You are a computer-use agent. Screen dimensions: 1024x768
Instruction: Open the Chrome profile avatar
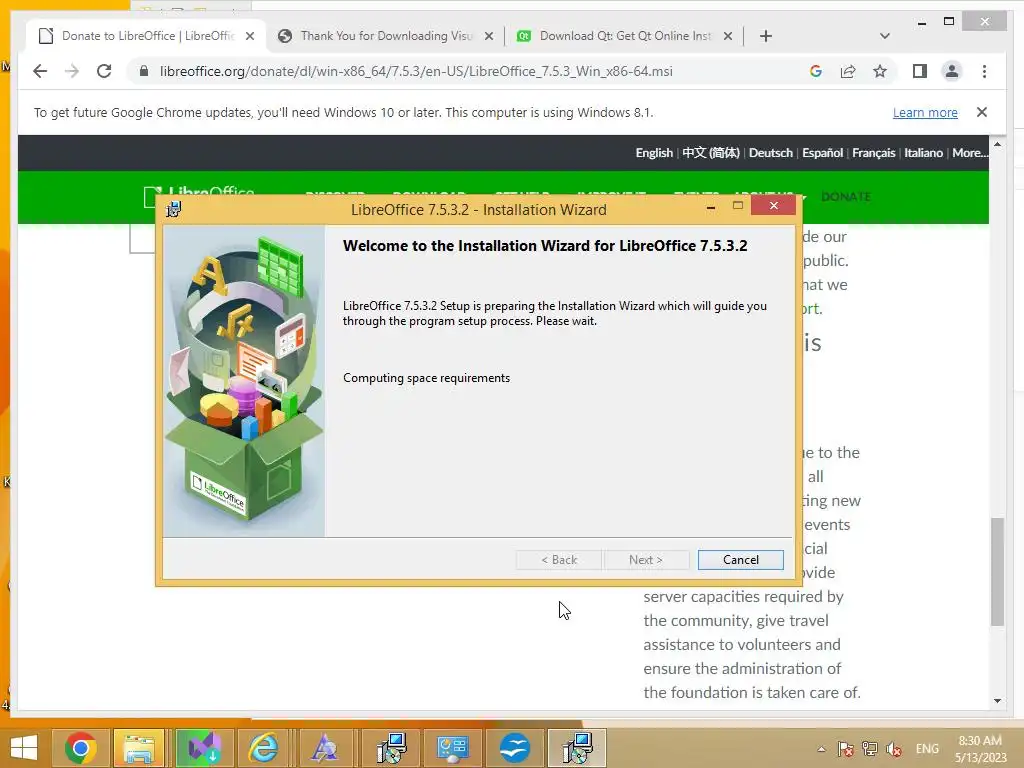coord(952,71)
